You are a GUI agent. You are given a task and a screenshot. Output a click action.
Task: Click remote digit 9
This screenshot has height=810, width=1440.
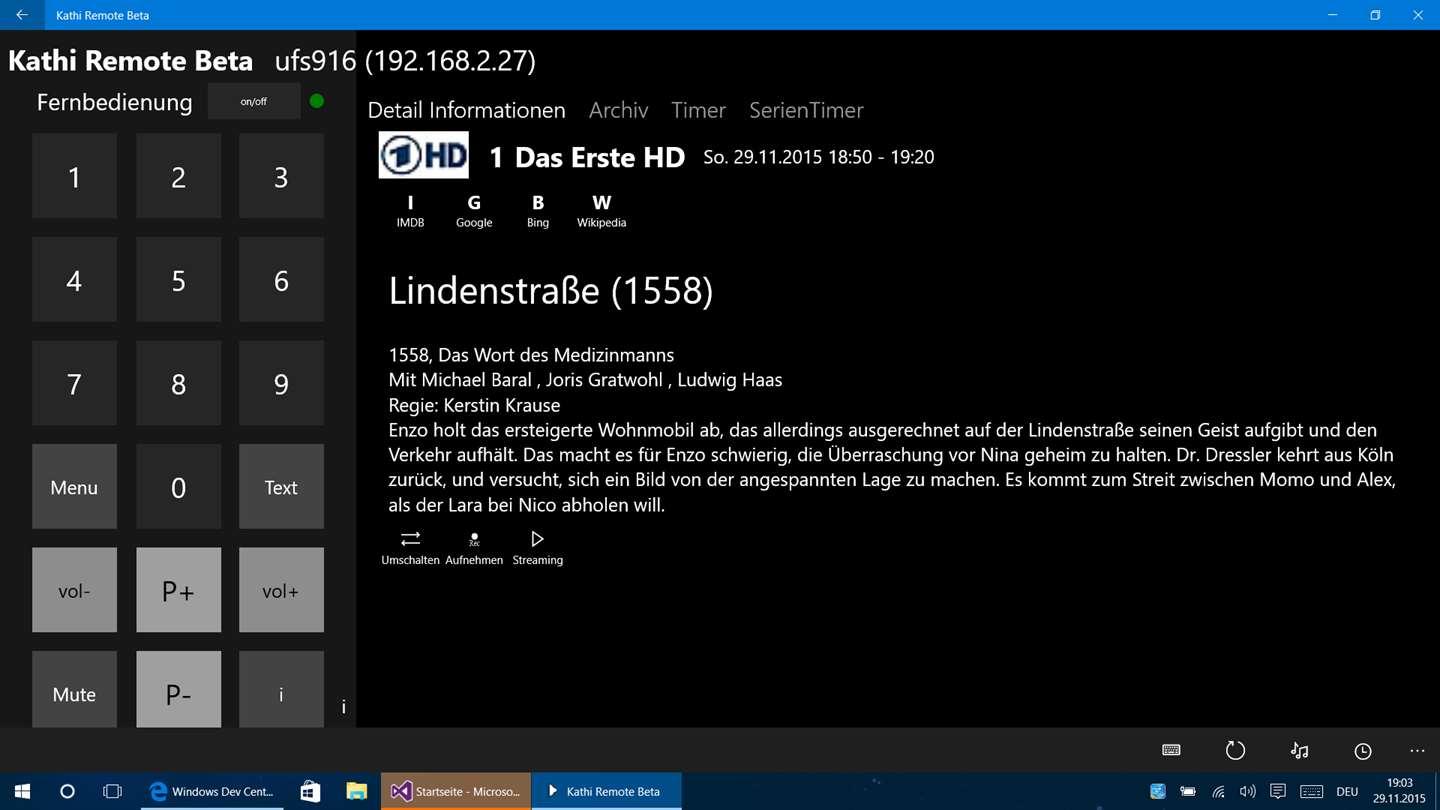pos(281,383)
